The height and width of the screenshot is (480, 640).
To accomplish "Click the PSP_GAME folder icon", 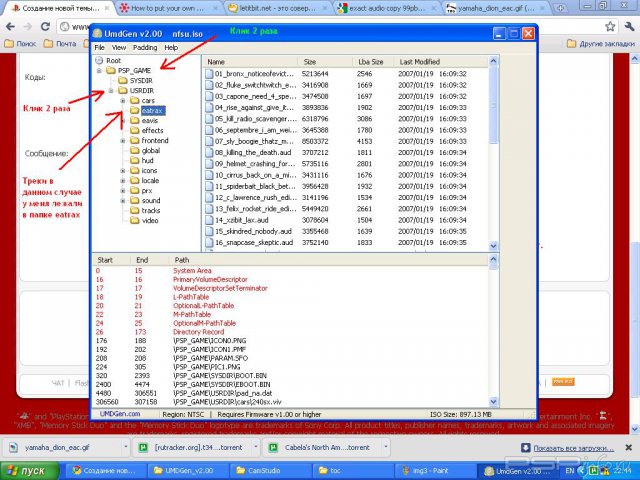I will pos(110,71).
